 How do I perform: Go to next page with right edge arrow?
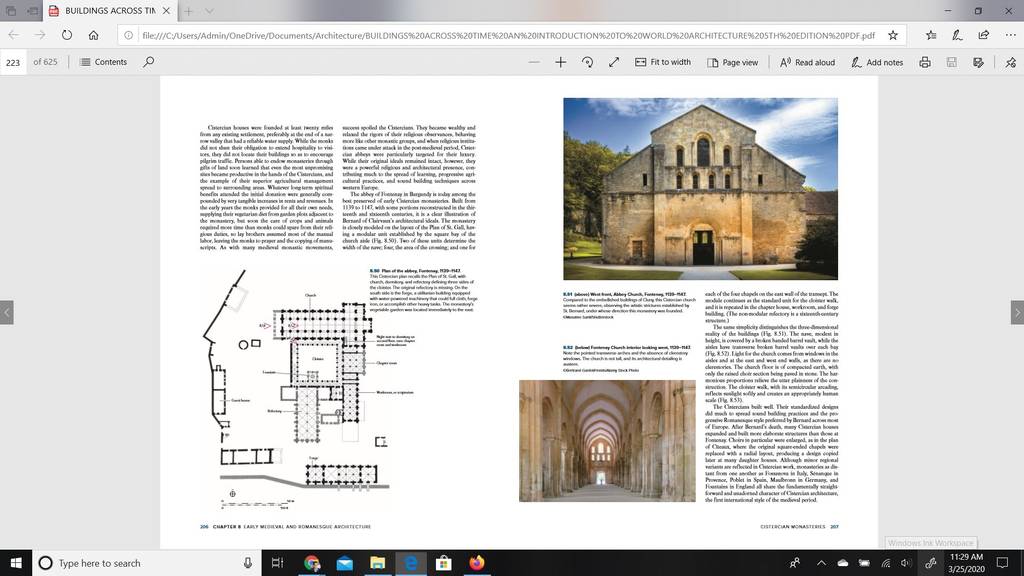point(1017,312)
